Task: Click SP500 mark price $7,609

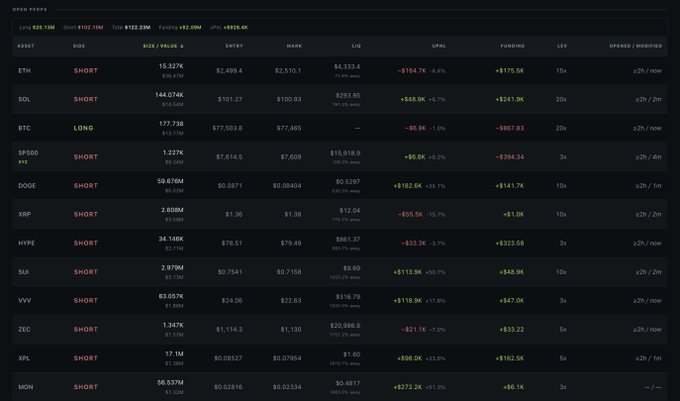Action: (291, 157)
